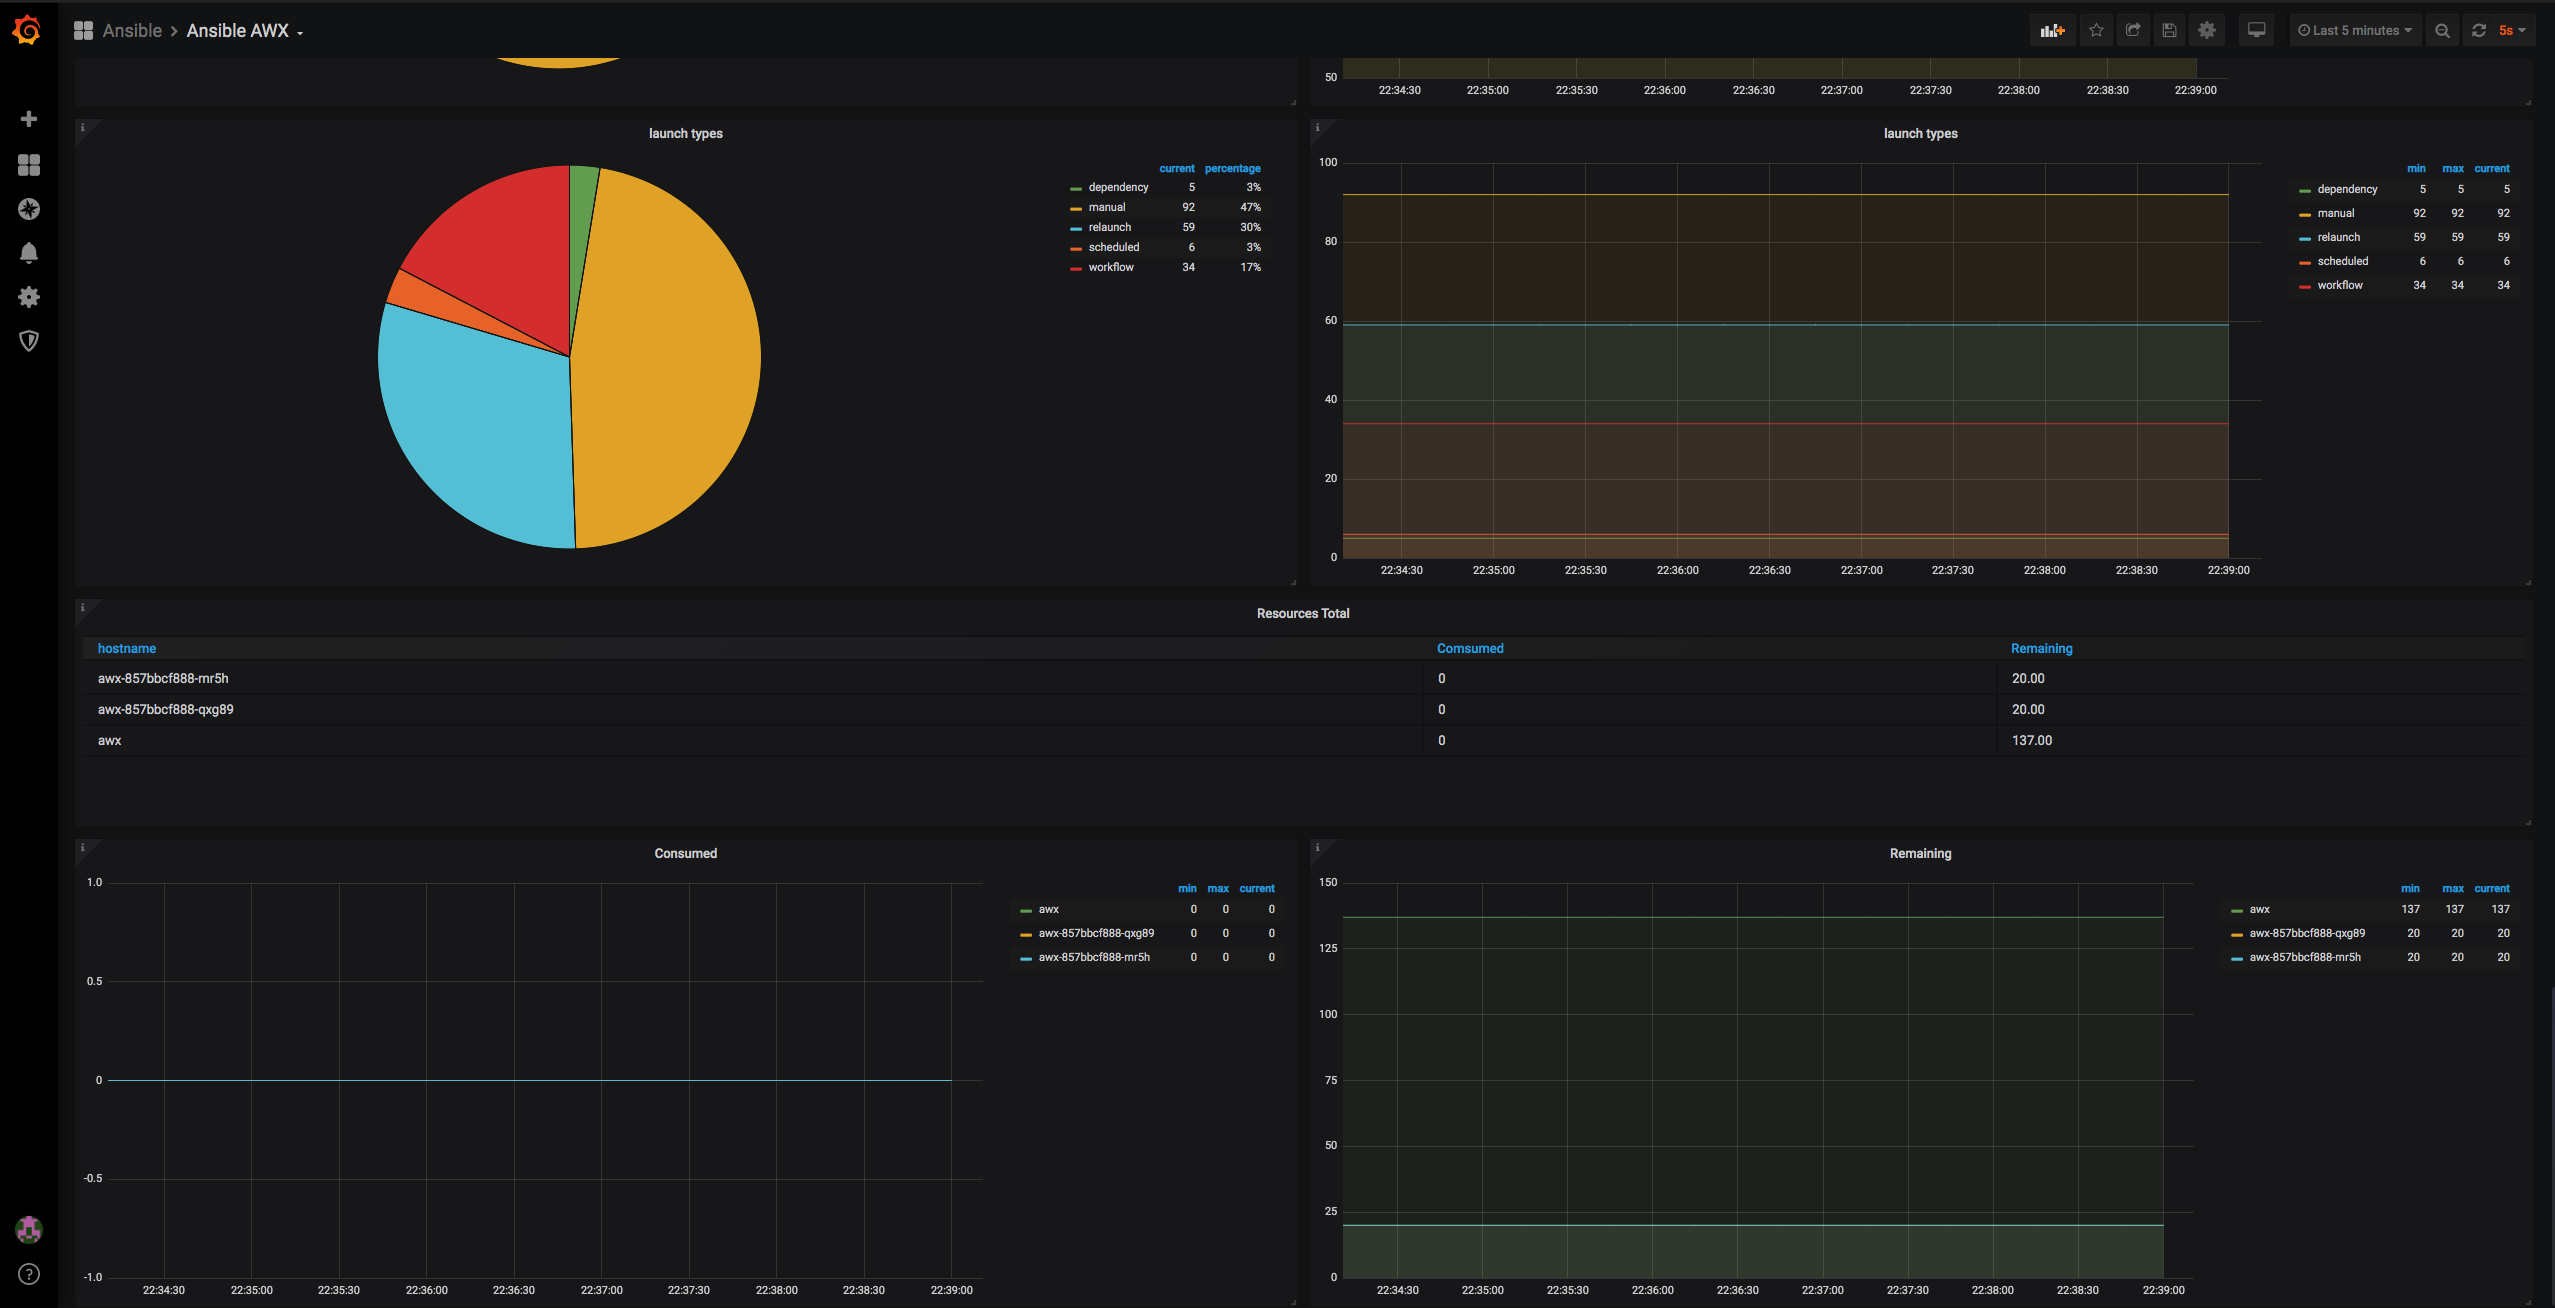Open the Alerting bell icon in sidebar
This screenshot has height=1308, width=2555.
pos(29,253)
